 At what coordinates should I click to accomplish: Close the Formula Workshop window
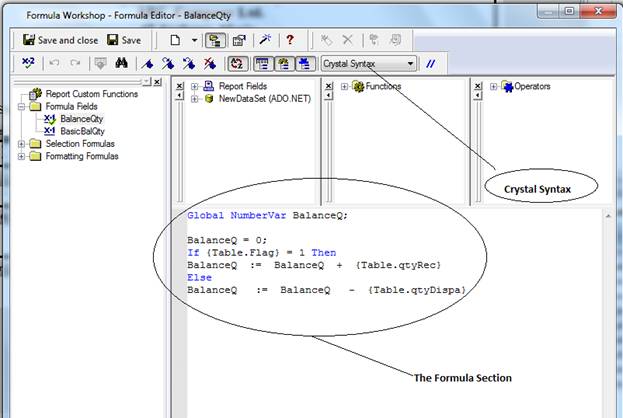click(598, 11)
